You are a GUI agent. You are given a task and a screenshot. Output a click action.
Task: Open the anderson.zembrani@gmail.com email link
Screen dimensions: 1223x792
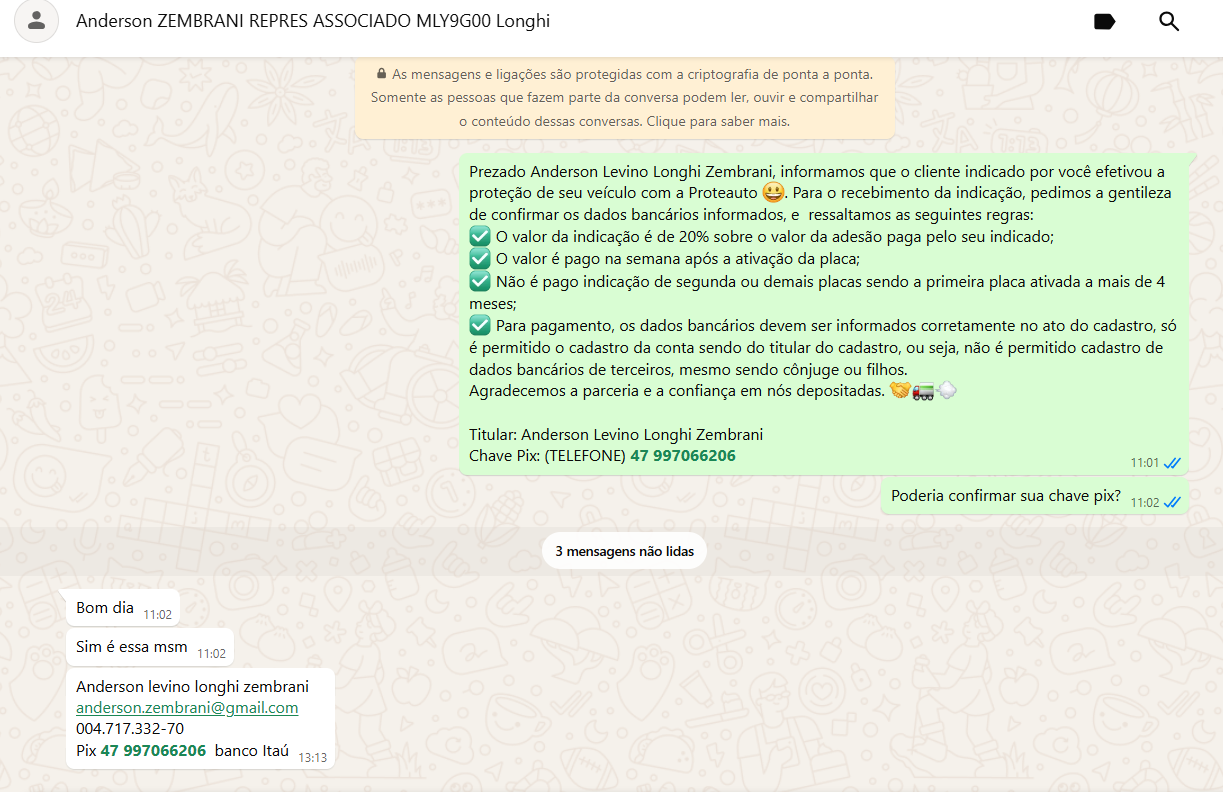pos(187,708)
